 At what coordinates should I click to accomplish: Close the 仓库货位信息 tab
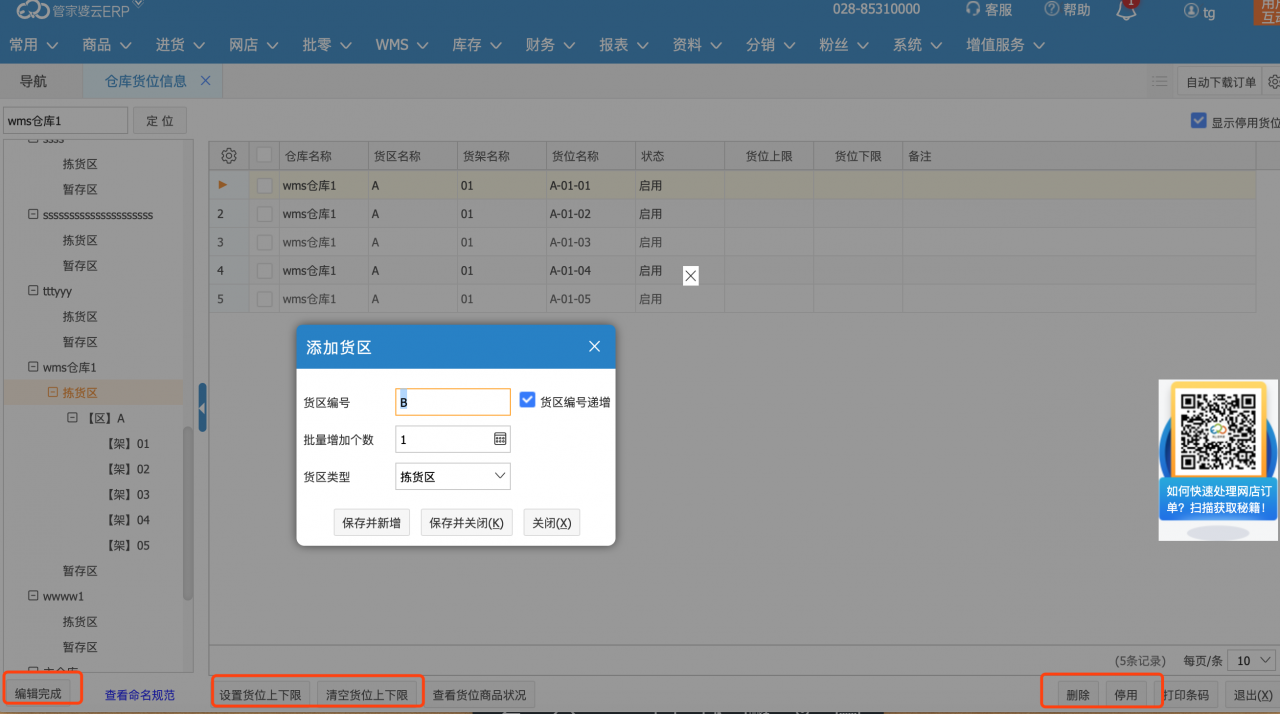point(206,81)
